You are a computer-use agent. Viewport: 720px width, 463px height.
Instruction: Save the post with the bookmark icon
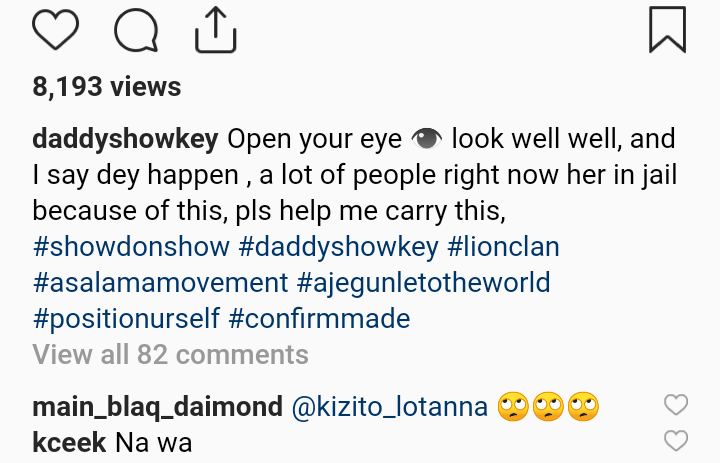(667, 29)
